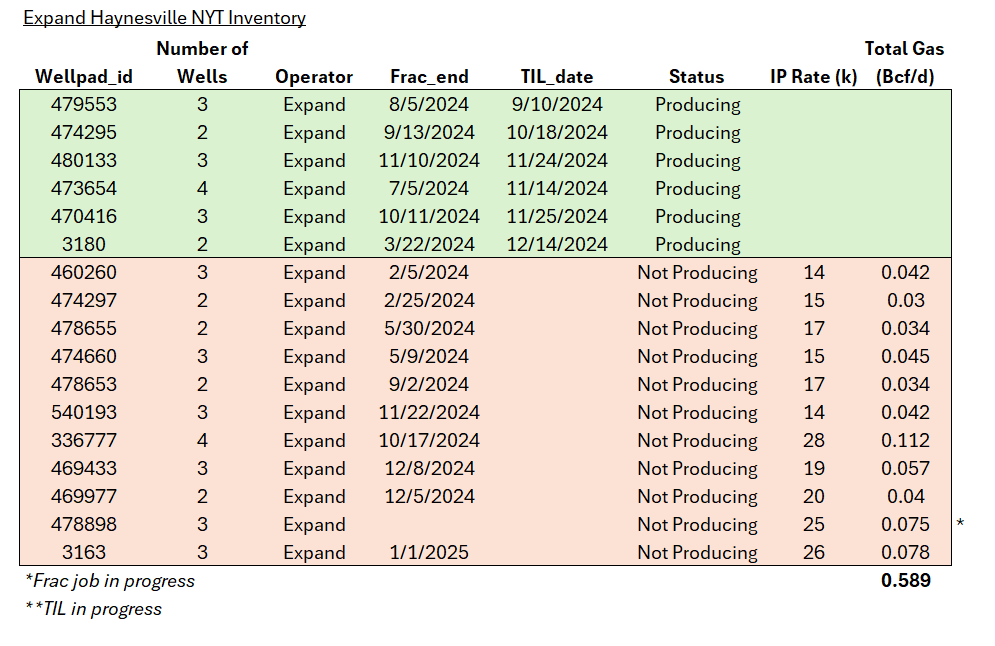Click the empty Frac_end cell for wellpad 478898
995x646 pixels.
[x=429, y=525]
